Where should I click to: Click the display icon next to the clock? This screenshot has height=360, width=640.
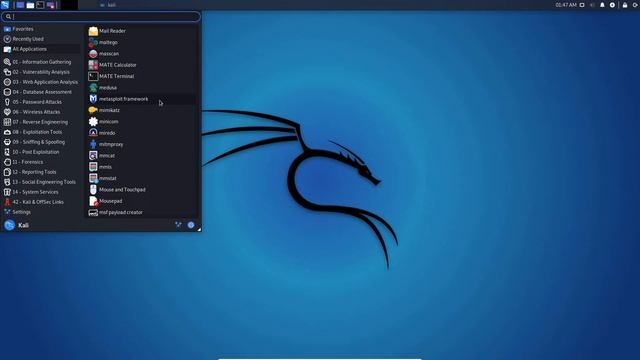pos(582,5)
